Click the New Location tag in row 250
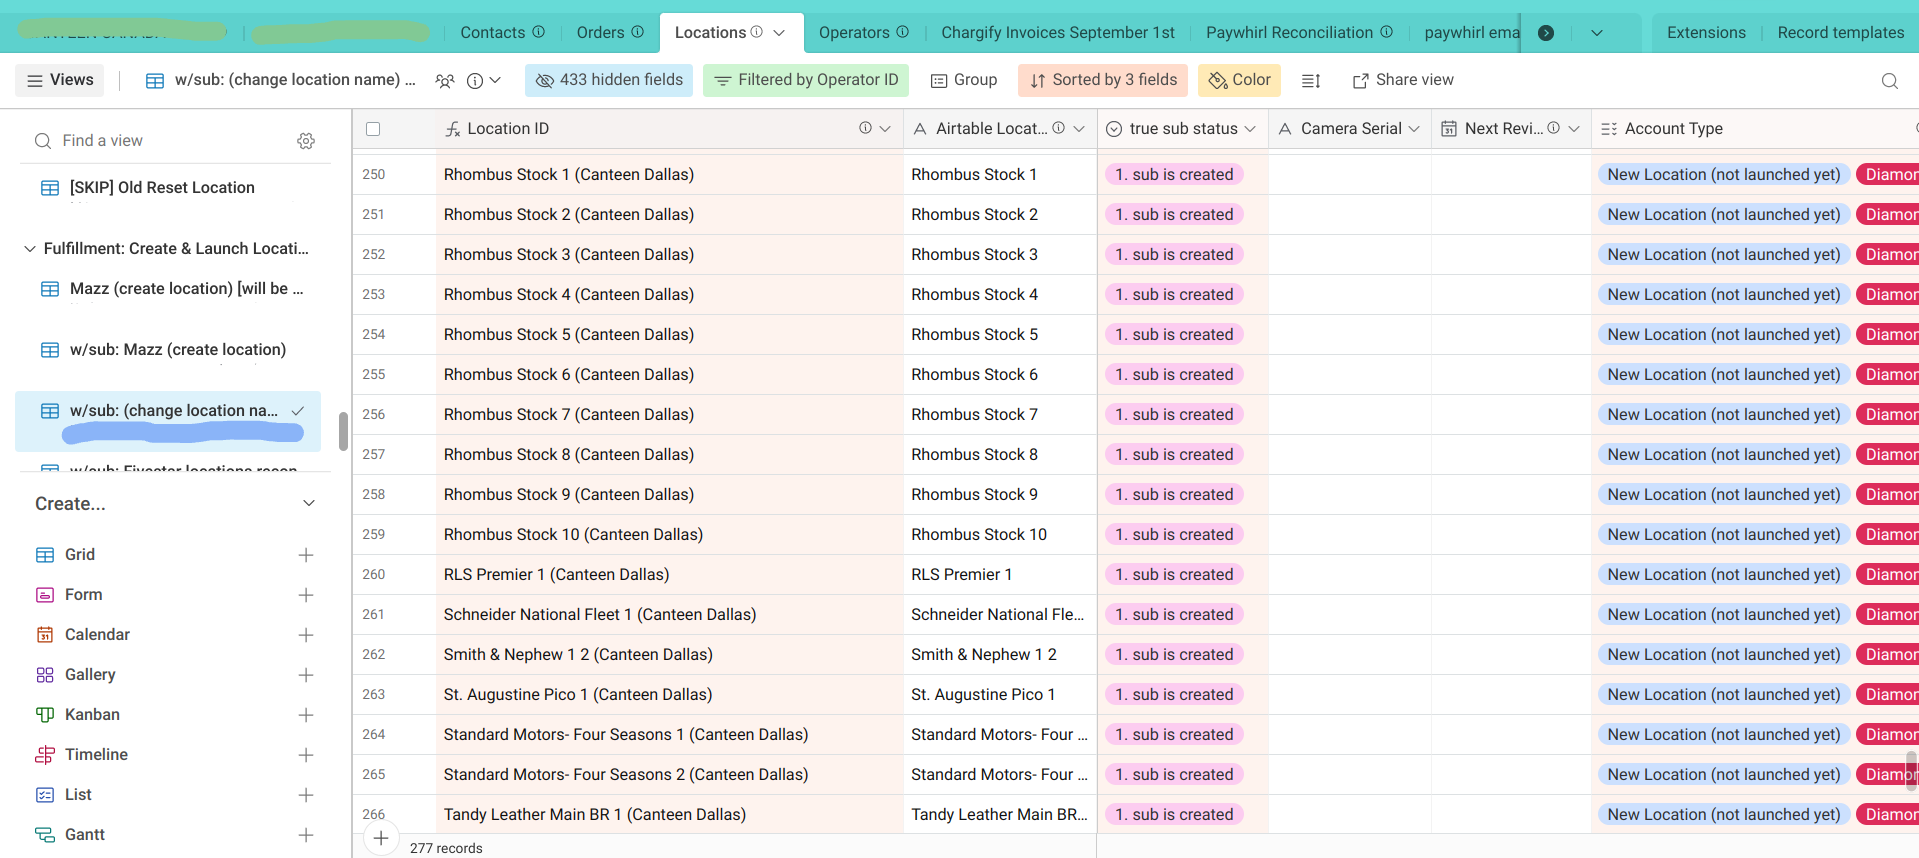The width and height of the screenshot is (1919, 858). pyautogui.click(x=1723, y=175)
